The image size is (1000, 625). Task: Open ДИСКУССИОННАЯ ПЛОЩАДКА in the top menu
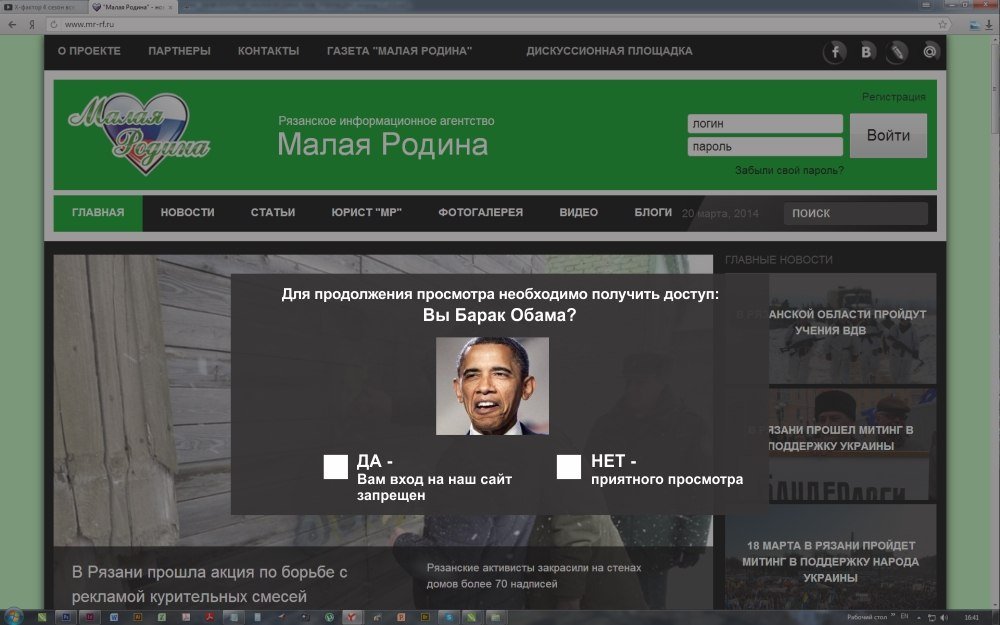(609, 51)
